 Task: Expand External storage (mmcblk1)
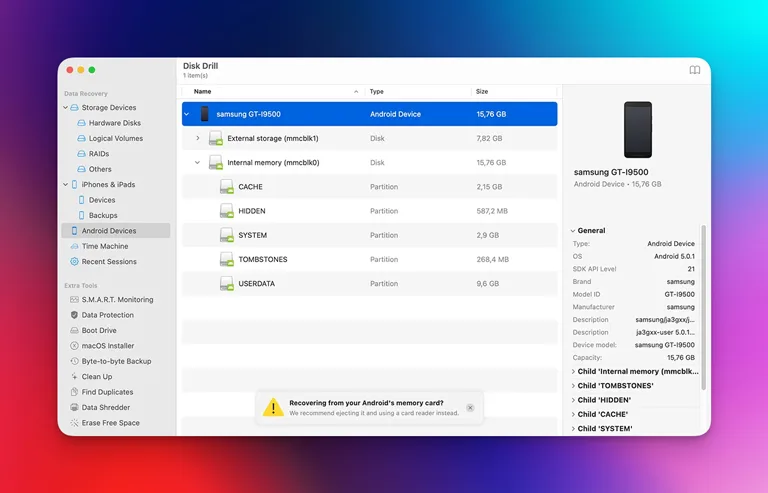197,138
